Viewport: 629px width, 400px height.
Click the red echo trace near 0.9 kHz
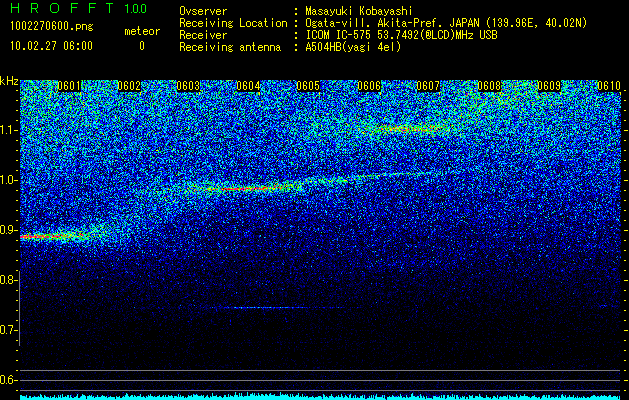click(52, 237)
